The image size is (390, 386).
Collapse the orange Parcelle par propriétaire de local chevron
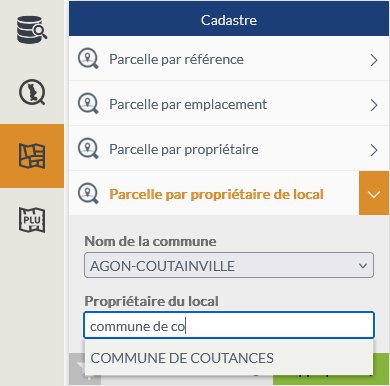click(374, 193)
